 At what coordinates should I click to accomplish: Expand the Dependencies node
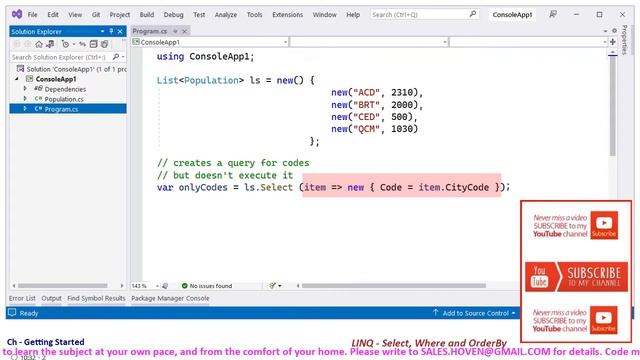tap(25, 89)
